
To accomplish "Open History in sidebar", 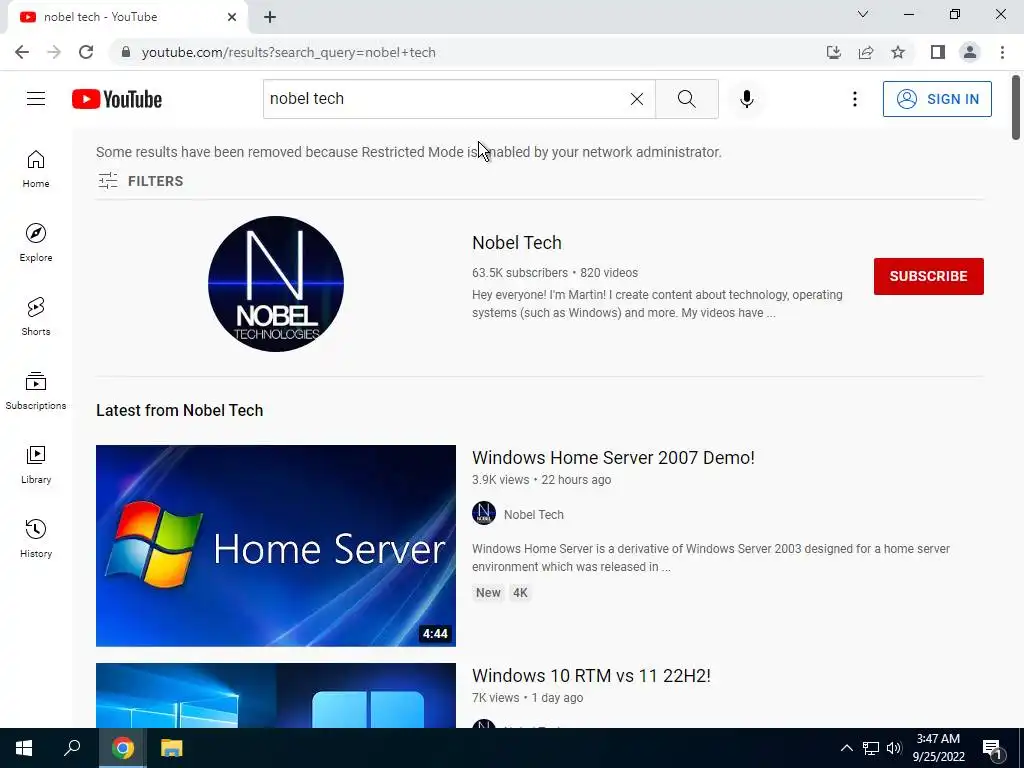I will coord(36,539).
